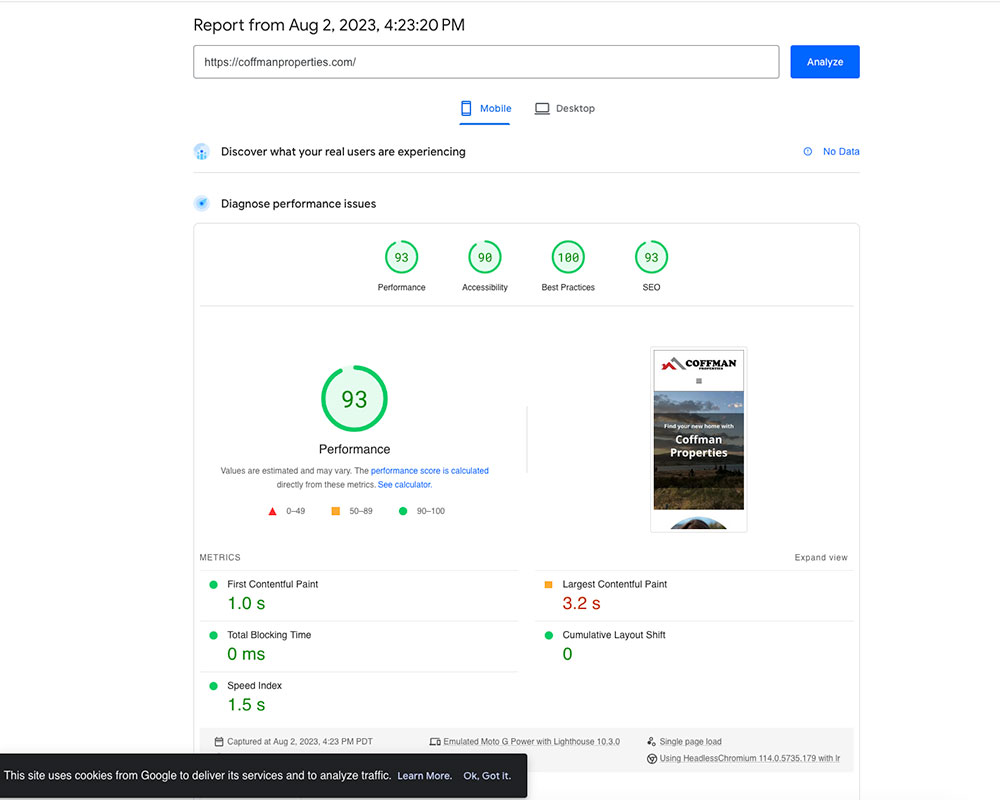The image size is (1000, 800).
Task: Click the Diagnose performance issues icon
Action: tap(201, 204)
